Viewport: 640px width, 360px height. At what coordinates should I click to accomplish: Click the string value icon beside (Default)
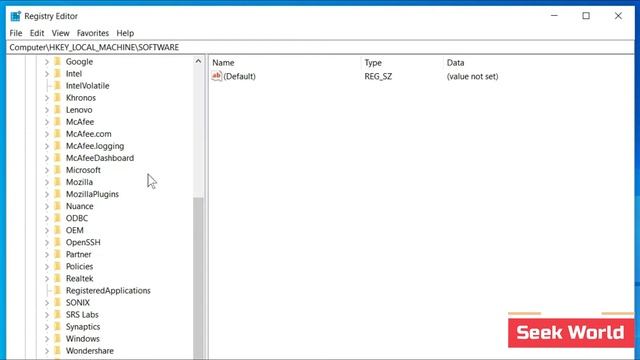217,76
